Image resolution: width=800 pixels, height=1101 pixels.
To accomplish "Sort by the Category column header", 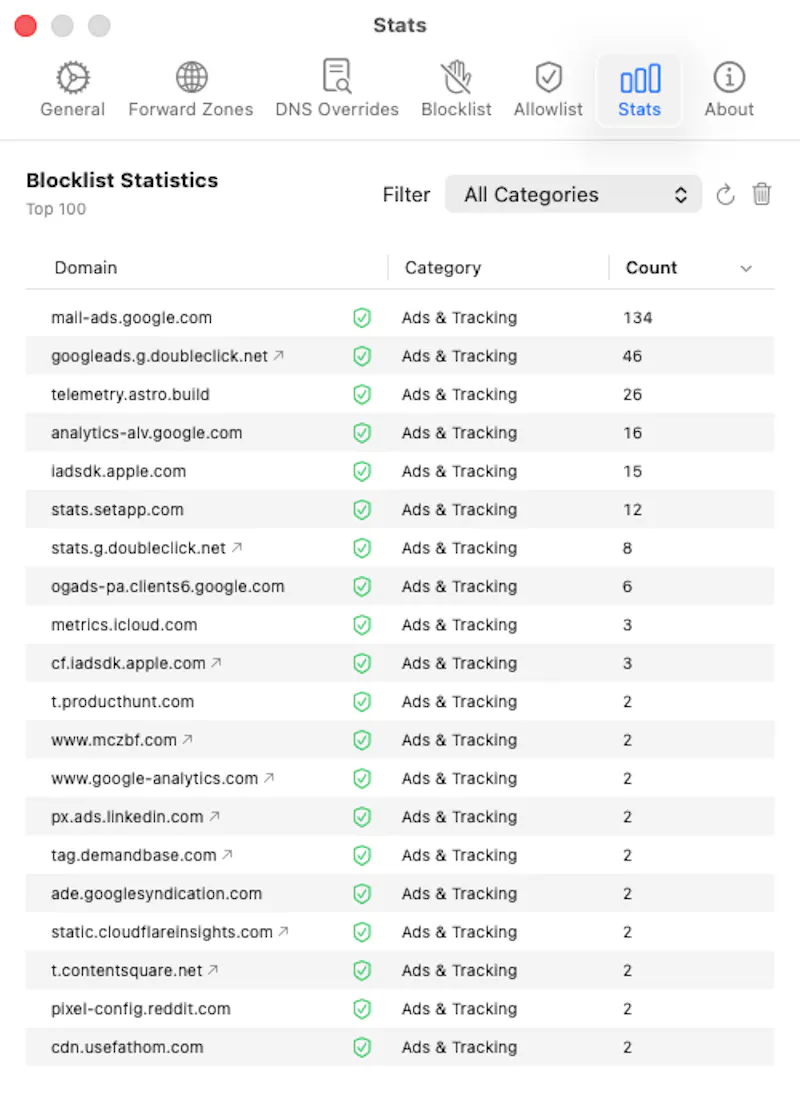I will click(442, 268).
